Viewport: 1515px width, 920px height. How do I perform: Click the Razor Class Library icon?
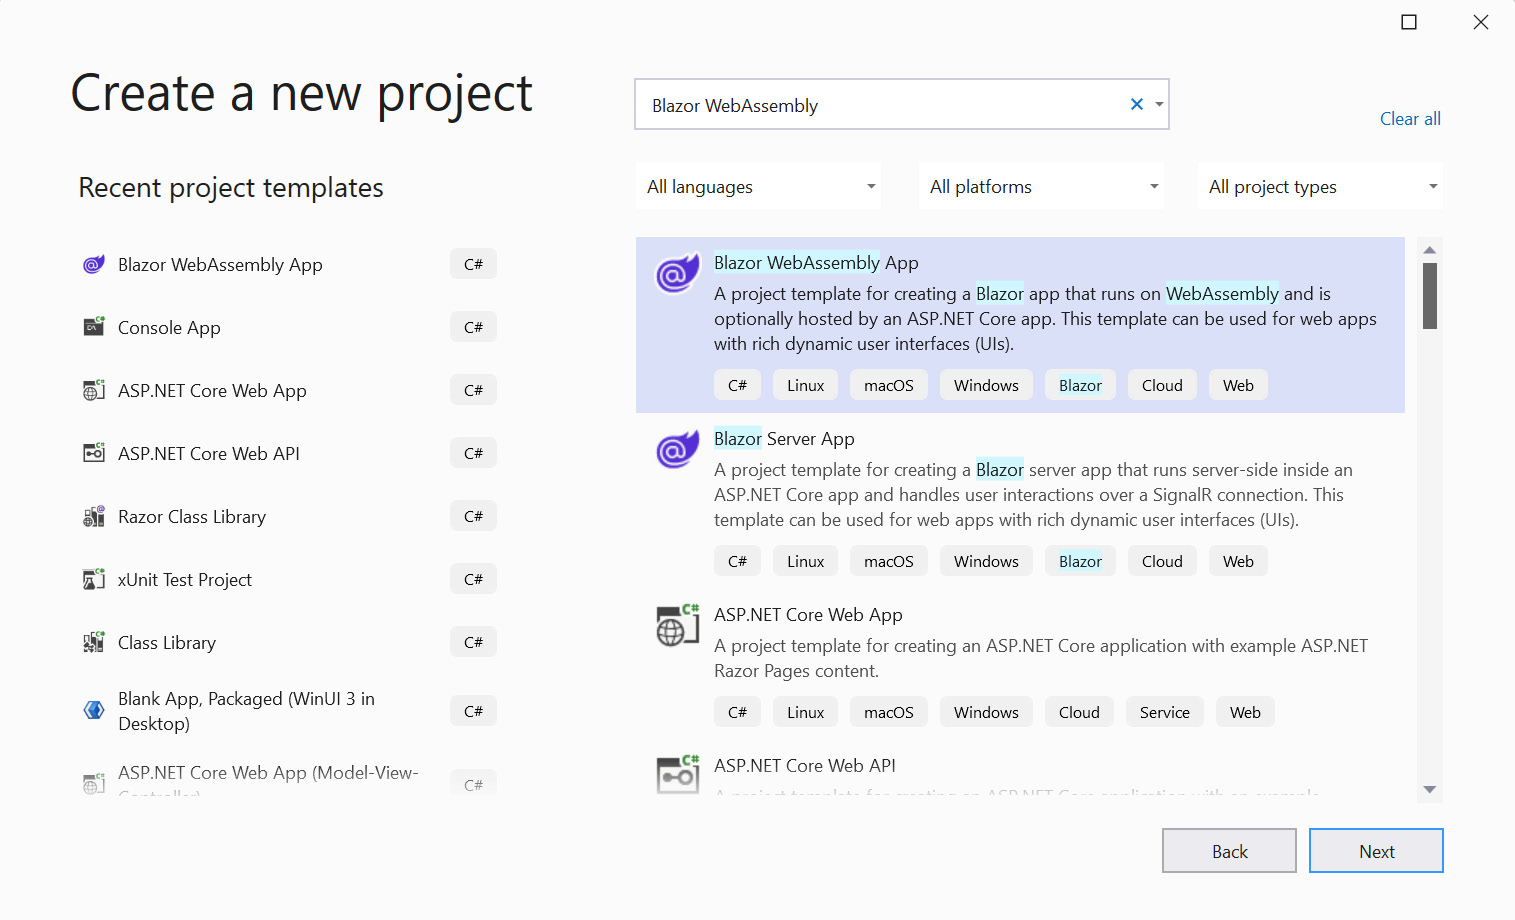94,516
